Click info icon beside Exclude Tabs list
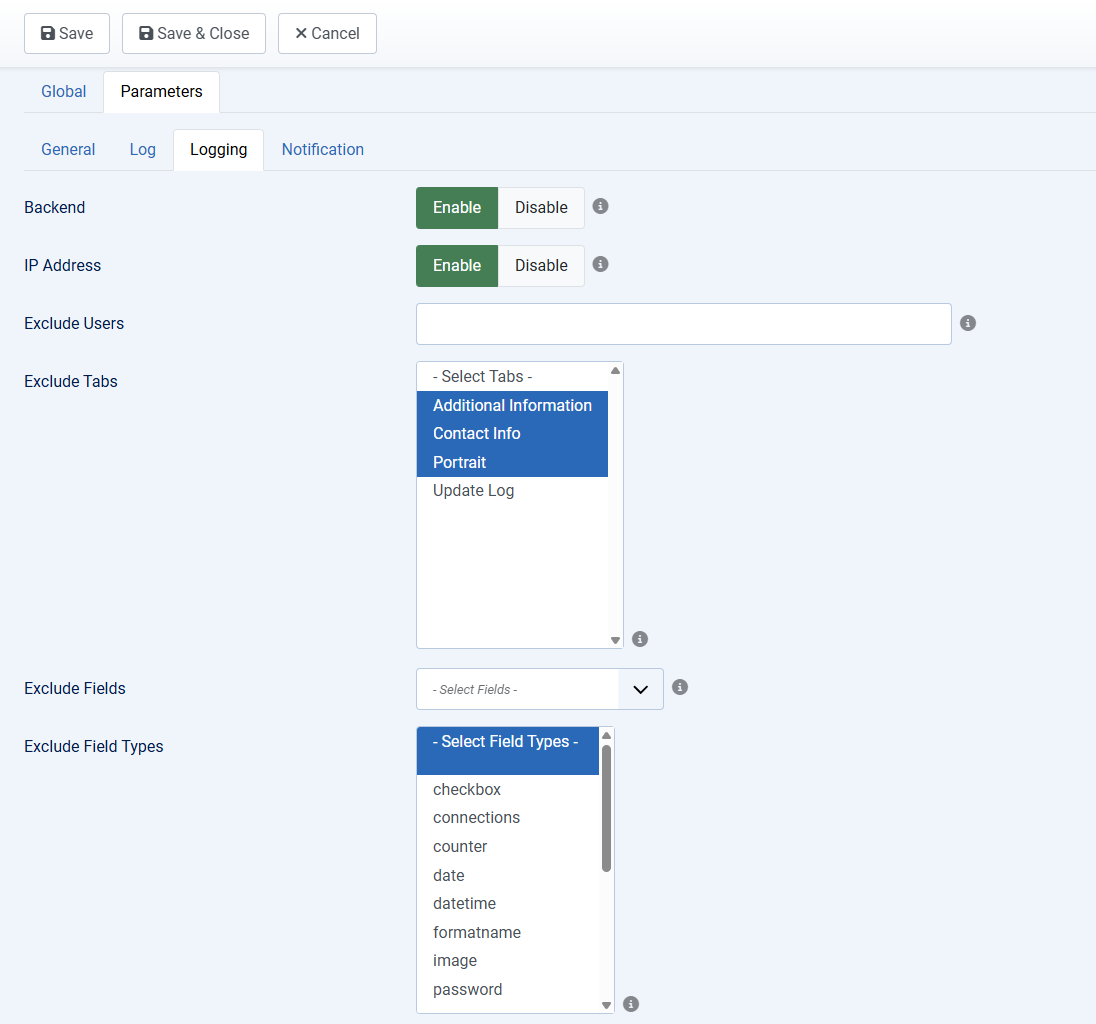The width and height of the screenshot is (1096, 1024). tap(640, 639)
